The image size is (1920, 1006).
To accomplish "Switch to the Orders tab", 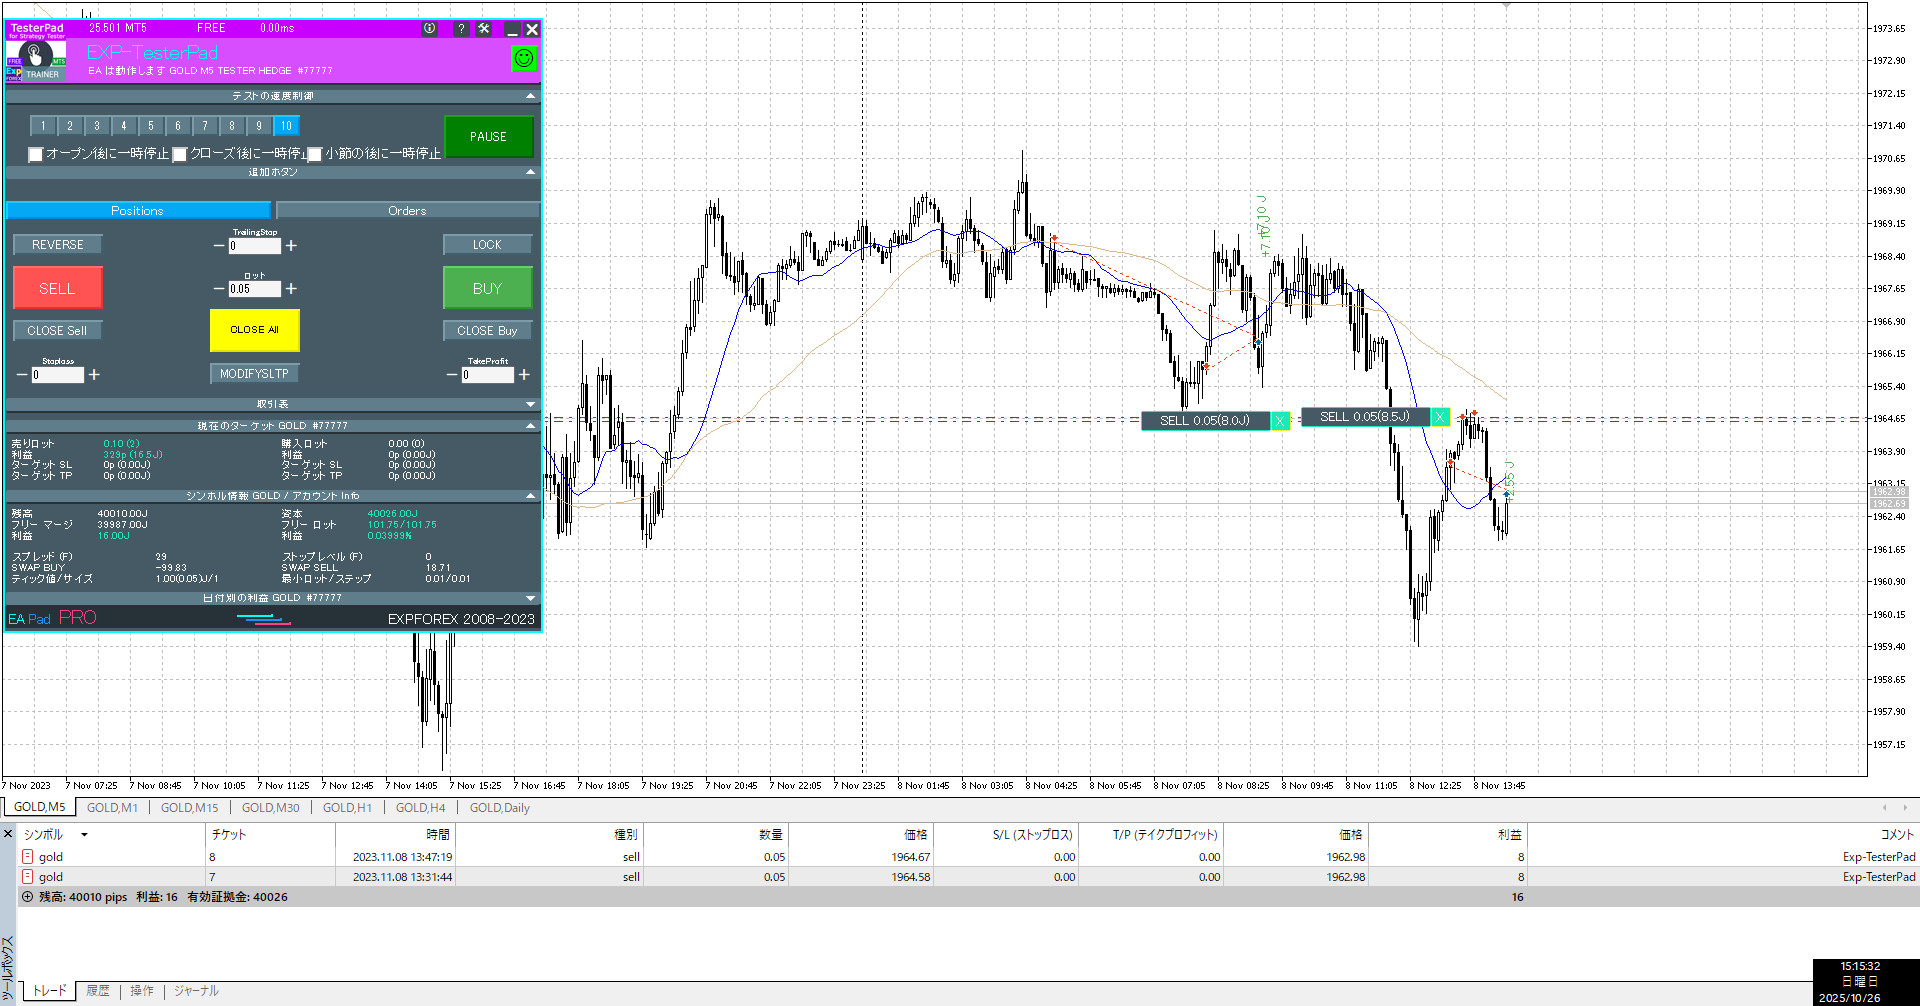I will (407, 211).
